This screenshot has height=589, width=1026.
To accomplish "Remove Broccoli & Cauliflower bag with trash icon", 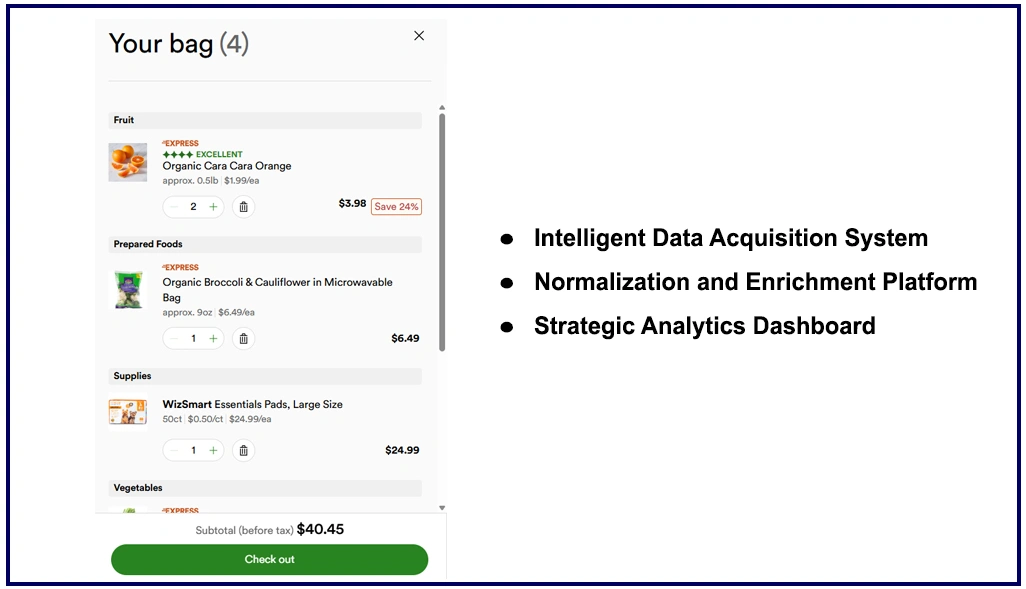I will click(x=243, y=339).
